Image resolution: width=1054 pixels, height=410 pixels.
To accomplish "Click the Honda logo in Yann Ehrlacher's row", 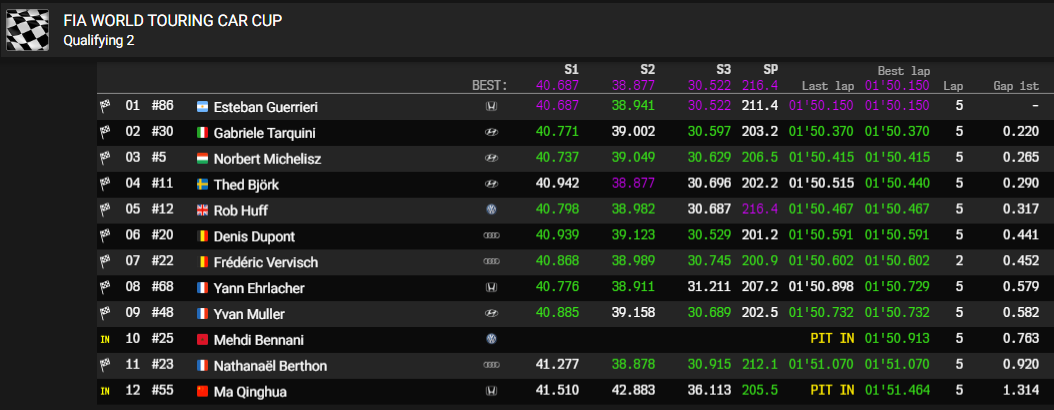I will coord(491,288).
